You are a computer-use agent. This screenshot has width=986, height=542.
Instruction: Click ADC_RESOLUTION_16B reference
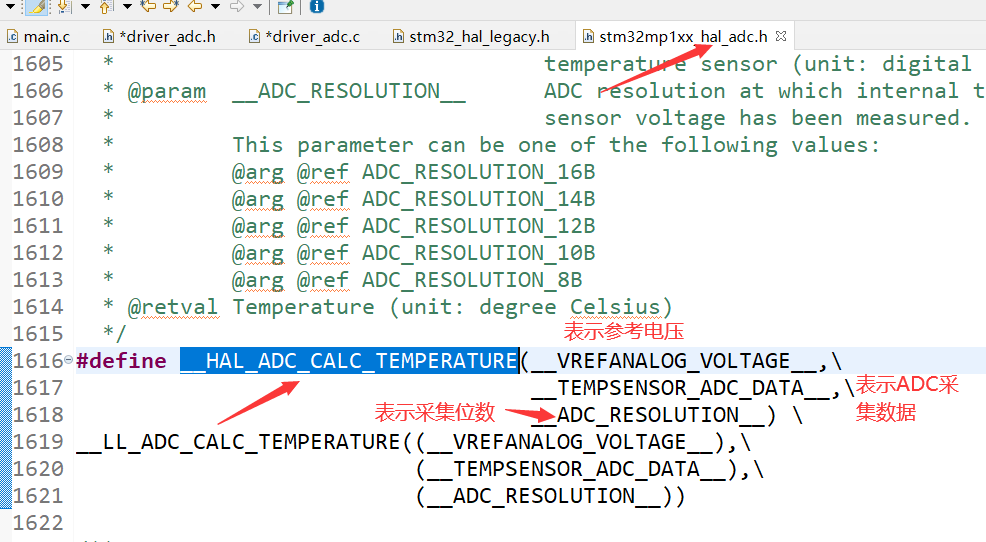click(479, 172)
